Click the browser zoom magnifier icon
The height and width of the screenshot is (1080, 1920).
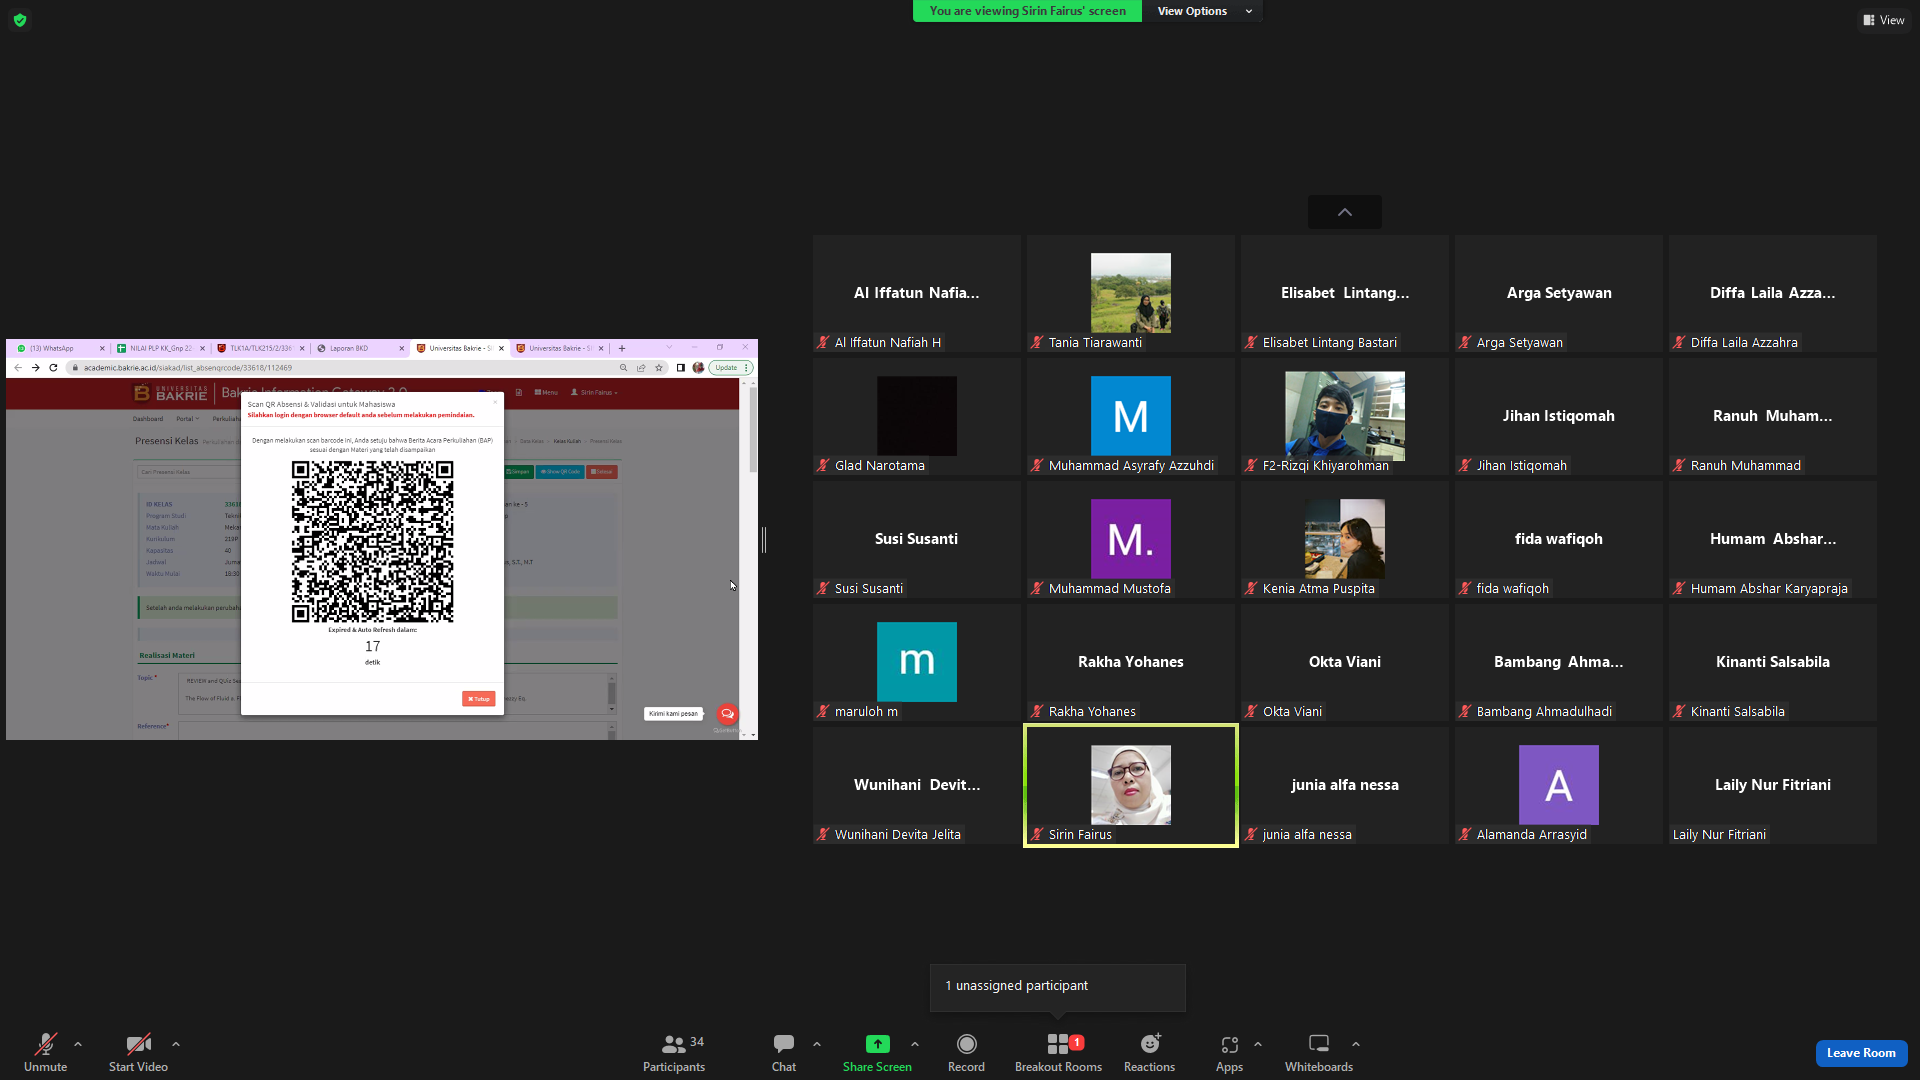click(x=623, y=368)
